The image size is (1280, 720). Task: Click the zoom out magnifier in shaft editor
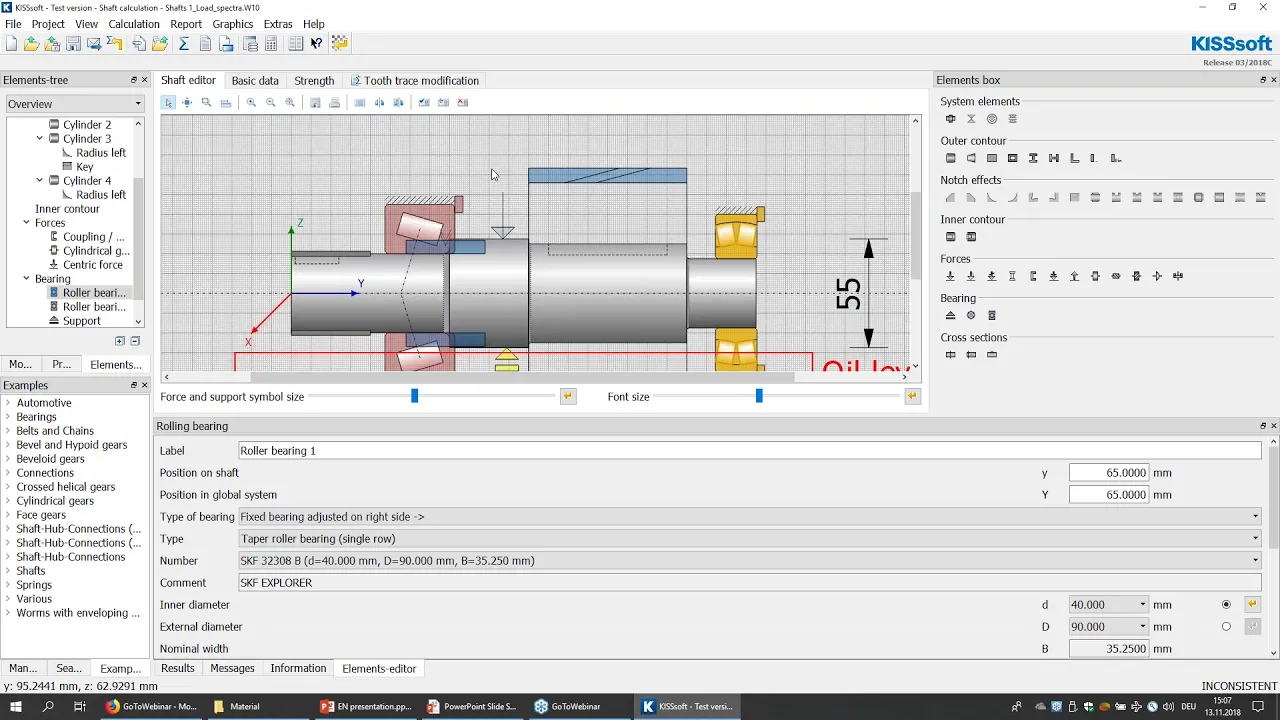[270, 102]
